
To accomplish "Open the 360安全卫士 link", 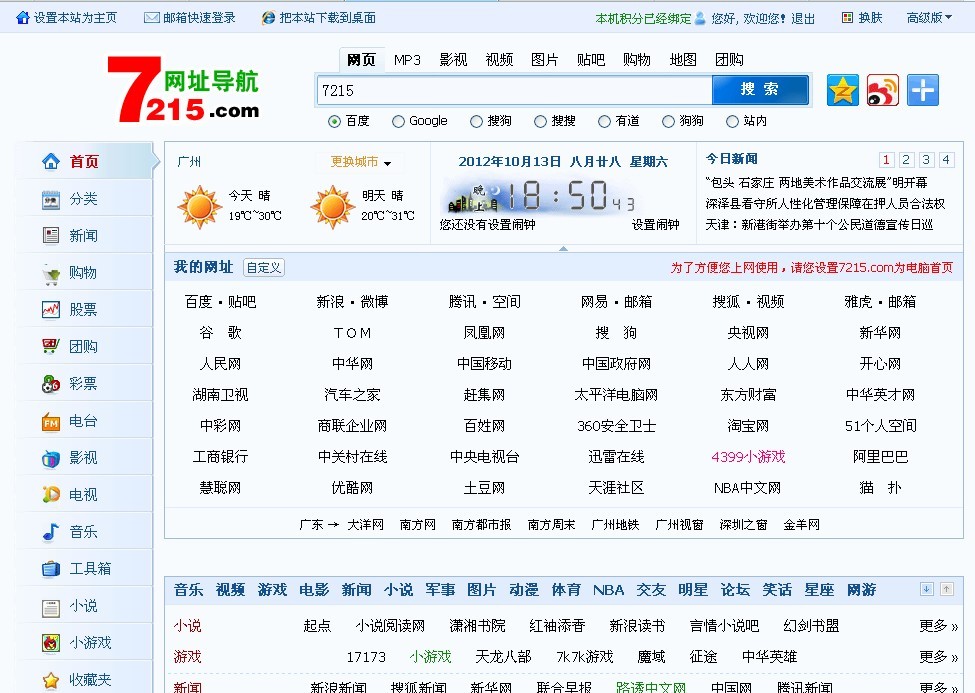I will tap(616, 426).
